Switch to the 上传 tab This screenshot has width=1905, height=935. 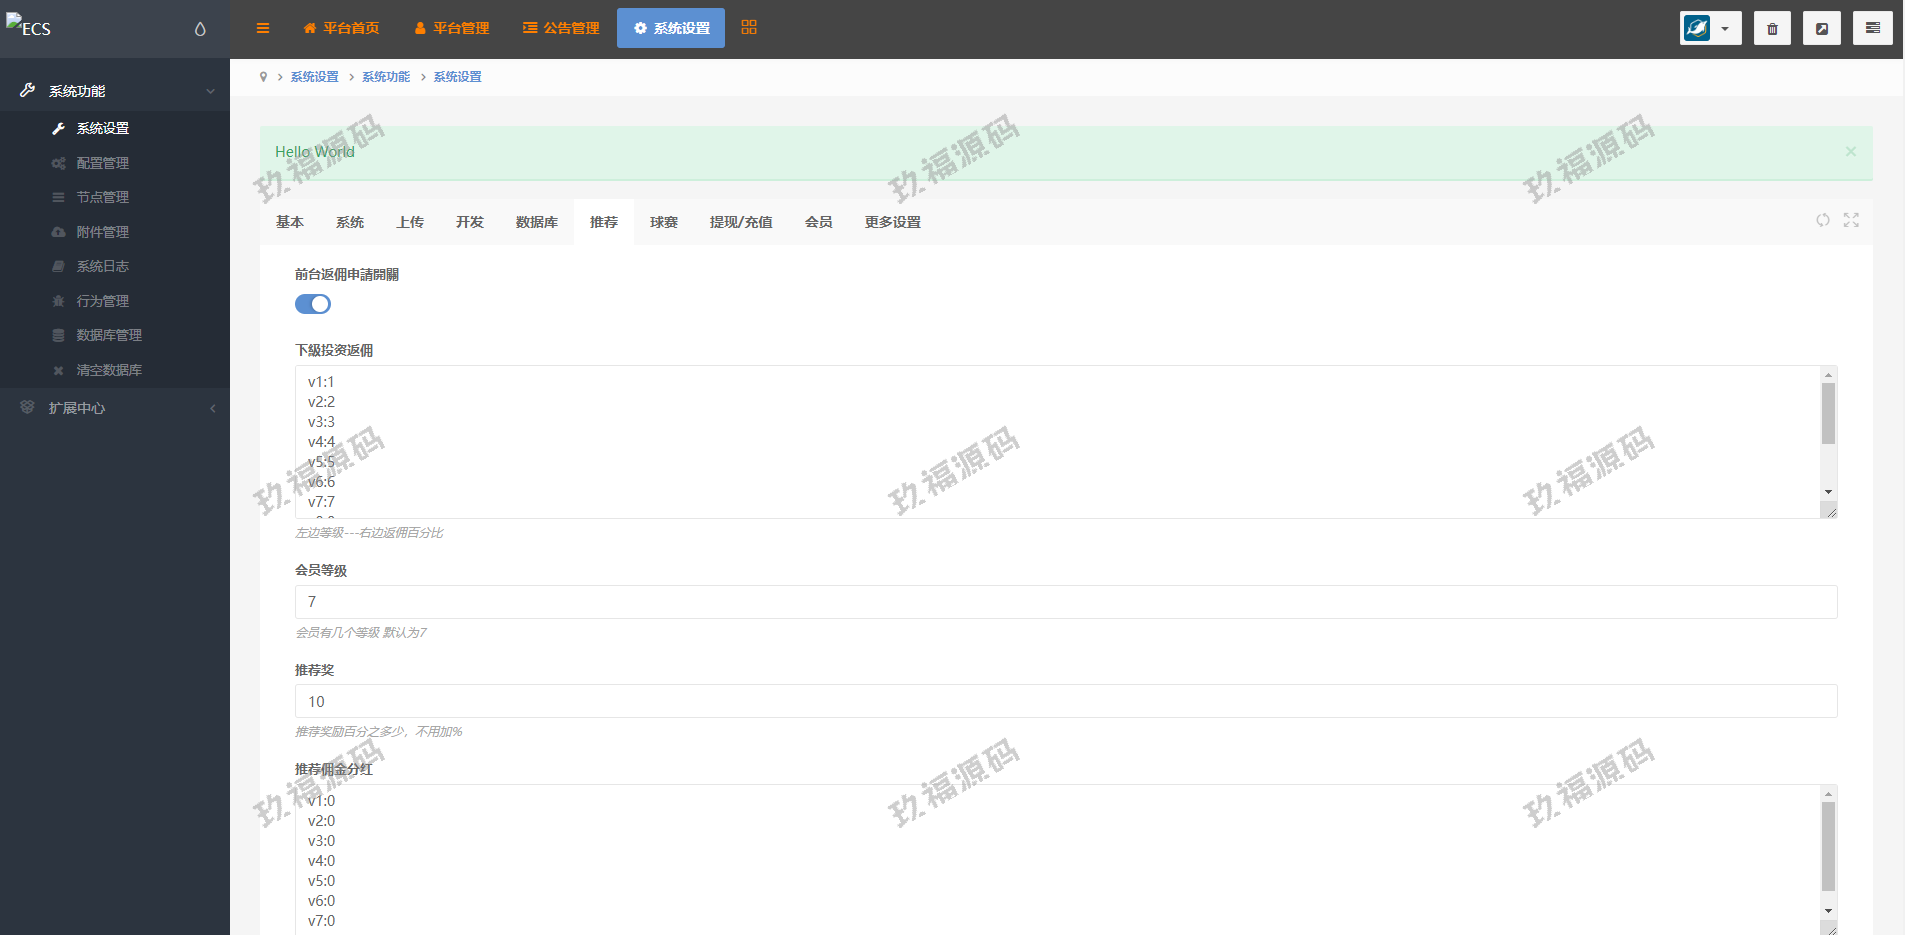click(410, 222)
